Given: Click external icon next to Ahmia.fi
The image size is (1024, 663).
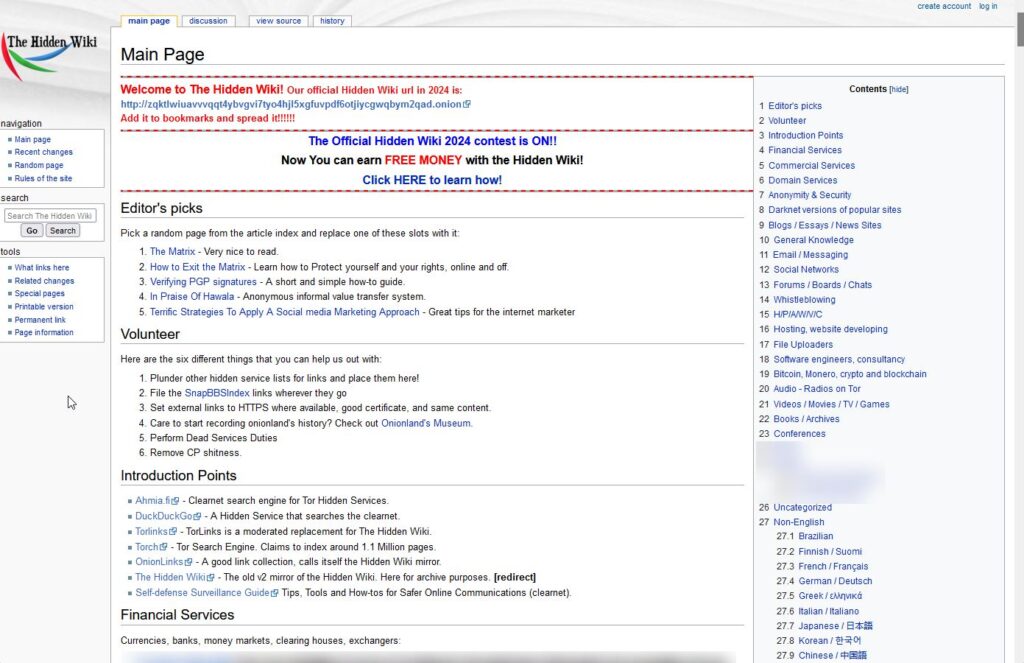Looking at the screenshot, I should click(x=175, y=501).
